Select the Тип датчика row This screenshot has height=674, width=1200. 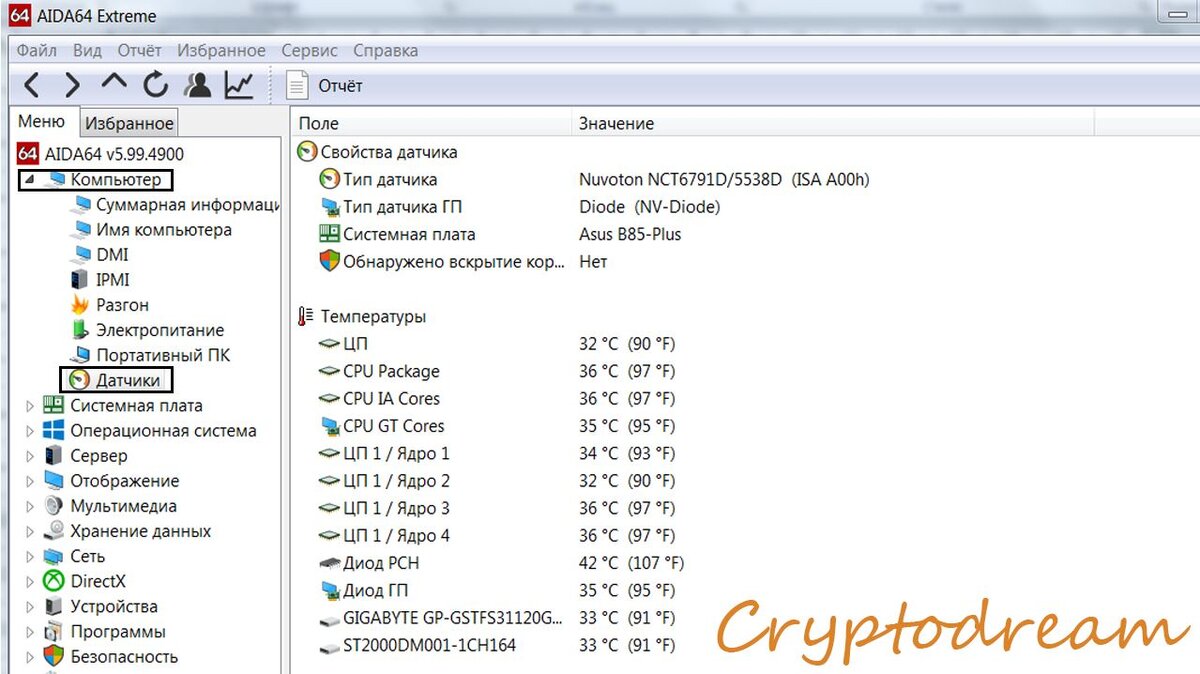[594, 180]
